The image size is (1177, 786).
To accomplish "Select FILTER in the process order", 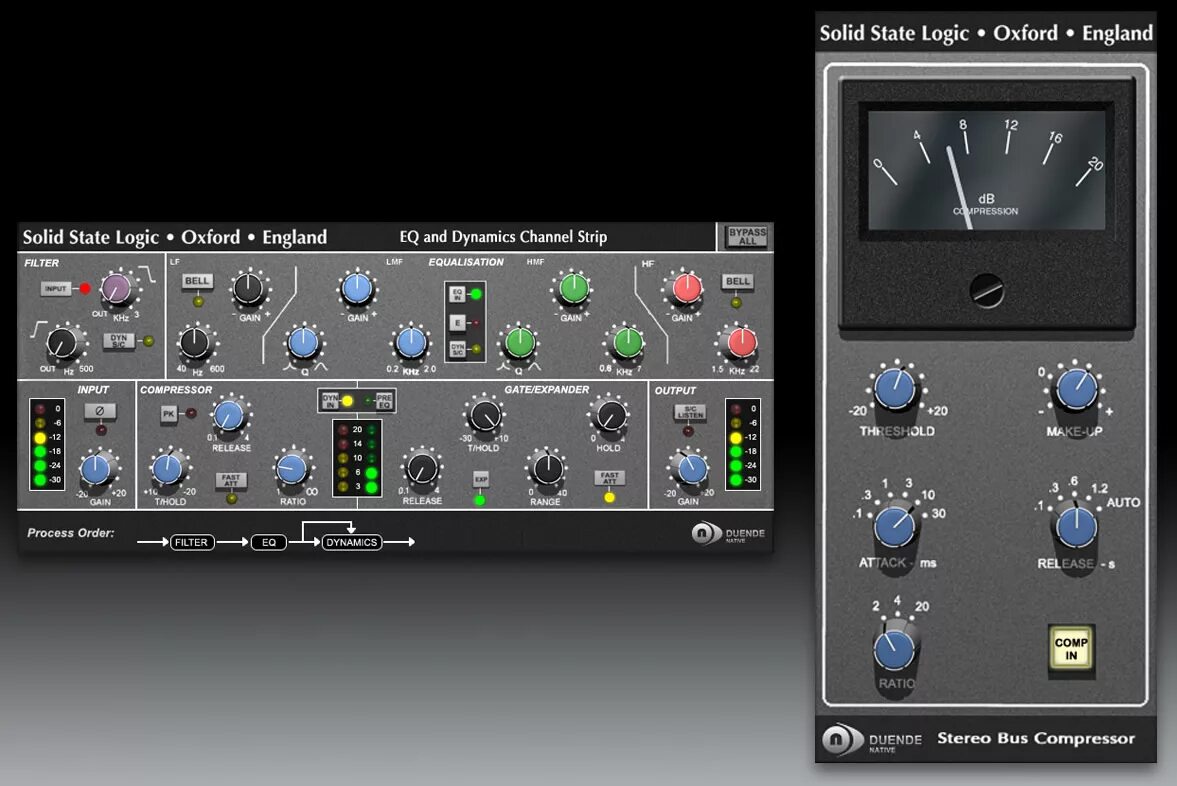I will [191, 542].
